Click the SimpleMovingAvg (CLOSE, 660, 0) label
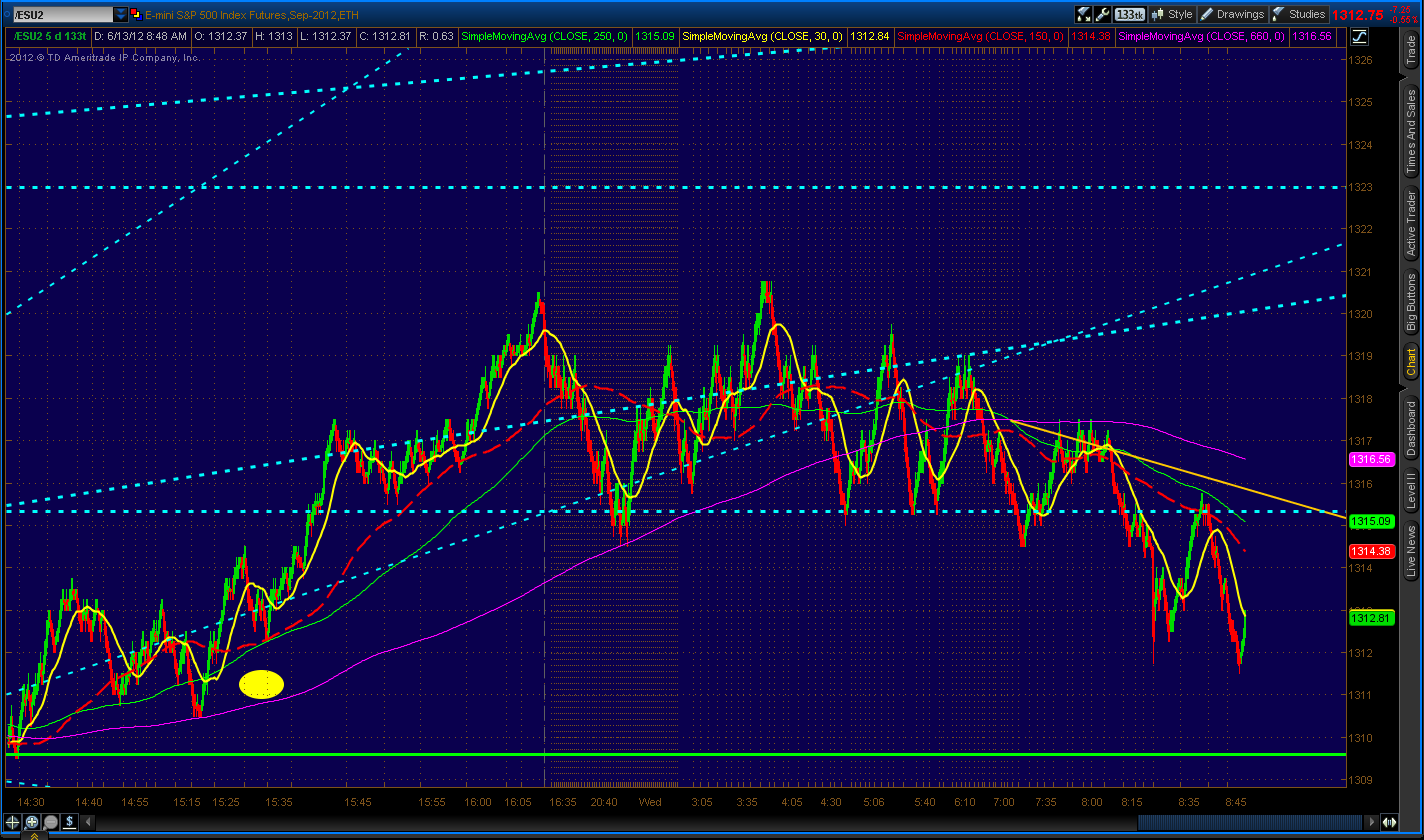 coord(1201,36)
